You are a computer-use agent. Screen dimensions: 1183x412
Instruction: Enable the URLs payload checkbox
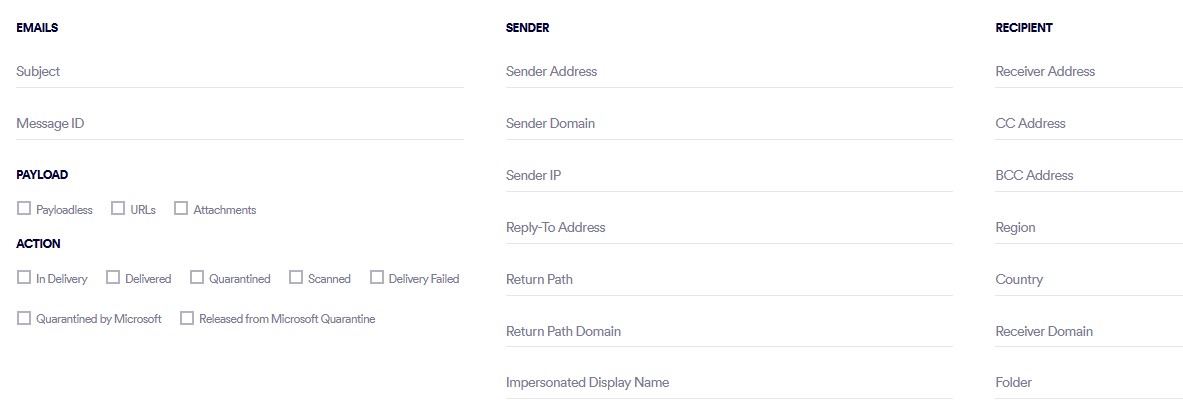tap(118, 209)
